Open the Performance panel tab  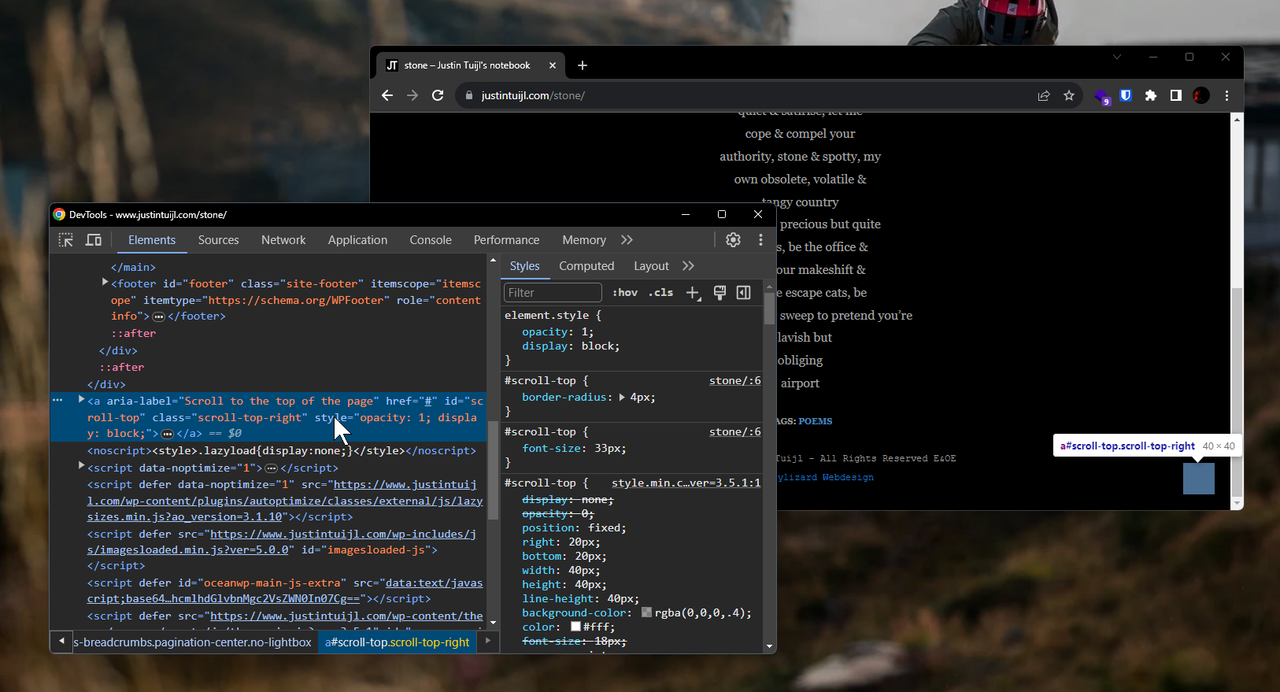point(507,240)
